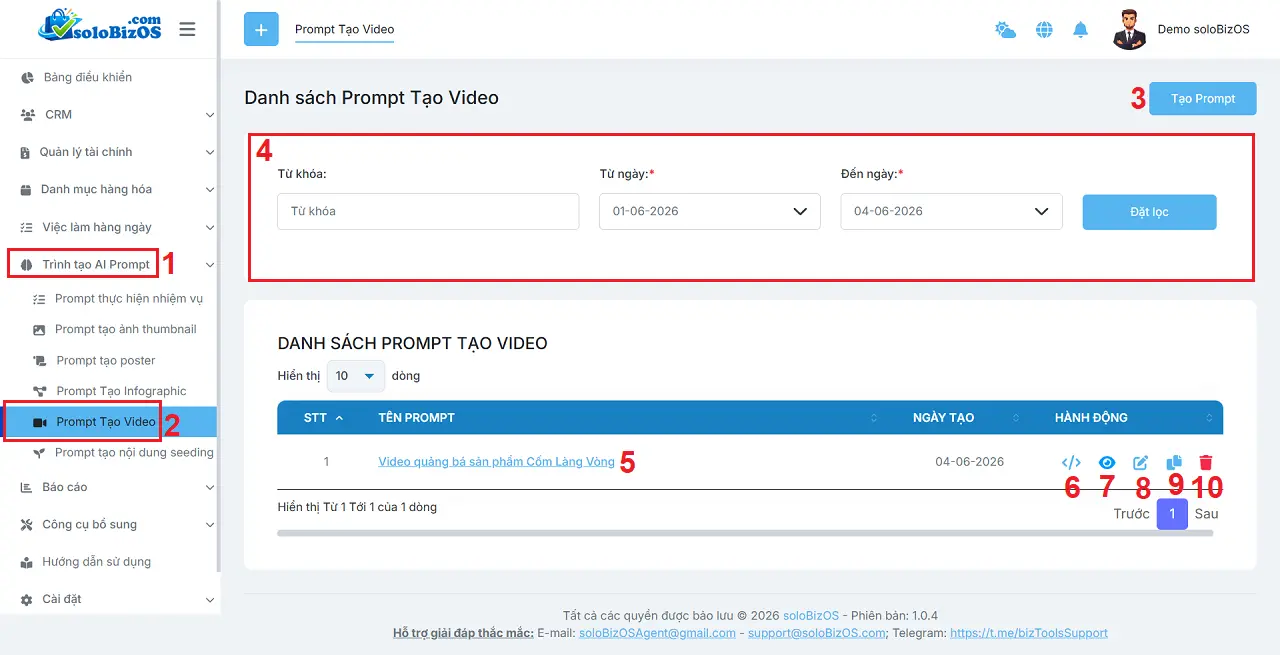Duplicate the prompt with copy icon

click(1174, 462)
